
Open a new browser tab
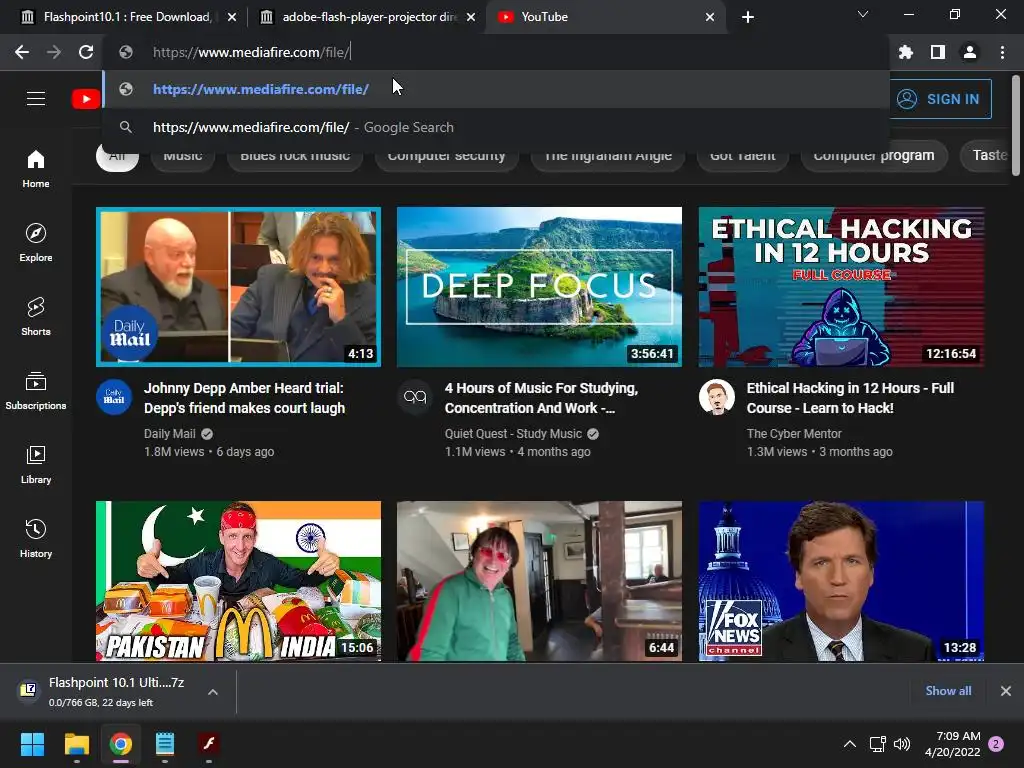pyautogui.click(x=748, y=17)
